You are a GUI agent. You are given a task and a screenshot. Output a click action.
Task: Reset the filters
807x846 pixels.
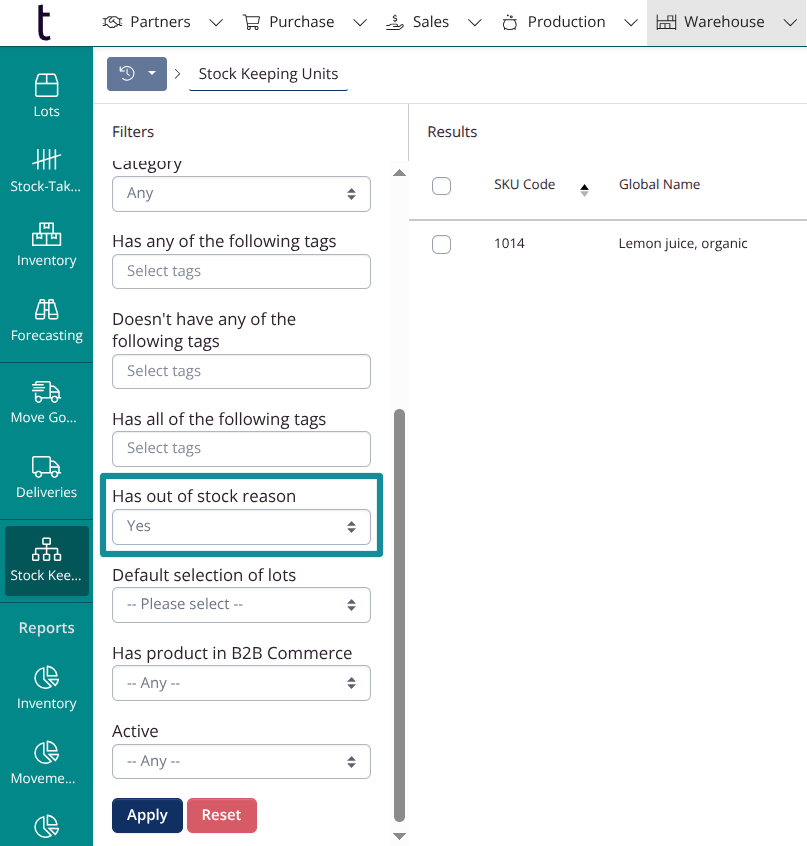(x=221, y=815)
